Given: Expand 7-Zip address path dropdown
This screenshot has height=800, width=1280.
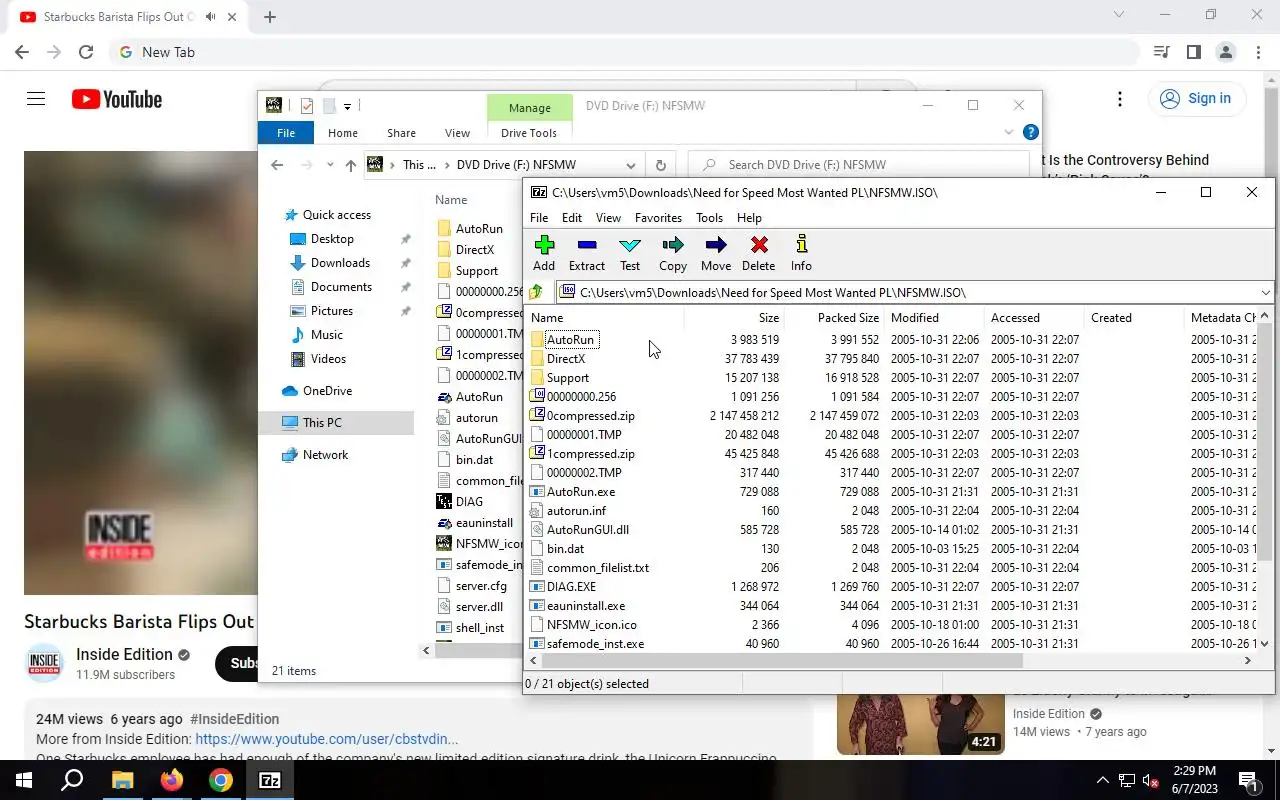Looking at the screenshot, I should pyautogui.click(x=1265, y=292).
